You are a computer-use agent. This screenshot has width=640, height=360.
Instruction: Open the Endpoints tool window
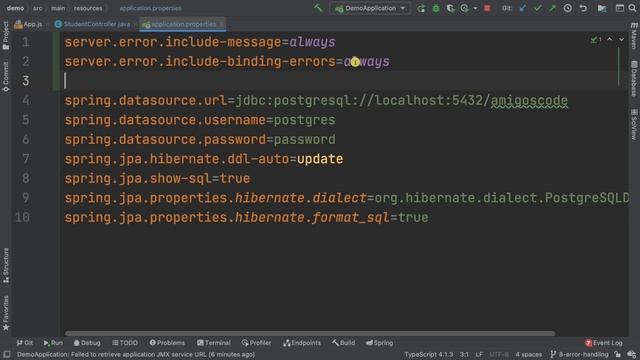(x=302, y=343)
